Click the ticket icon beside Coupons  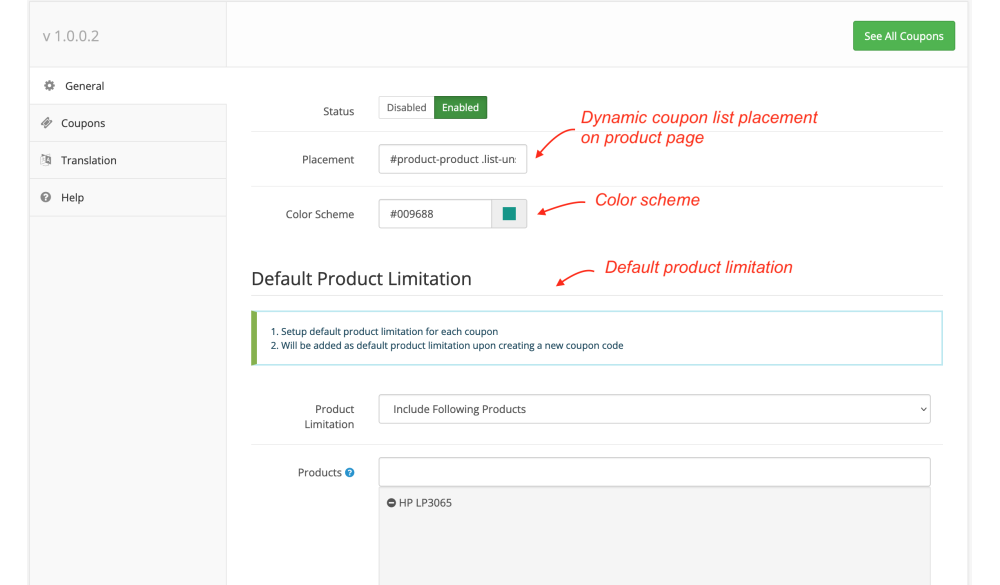pyautogui.click(x=47, y=123)
